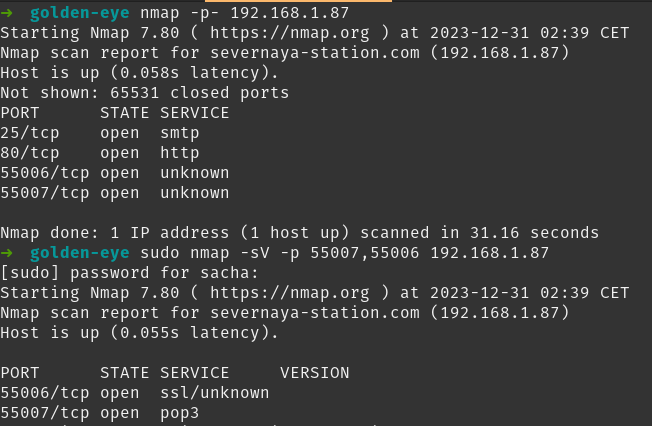The image size is (652, 426).
Task: Select the orange active tab indicator at top
Action: (298, 1)
